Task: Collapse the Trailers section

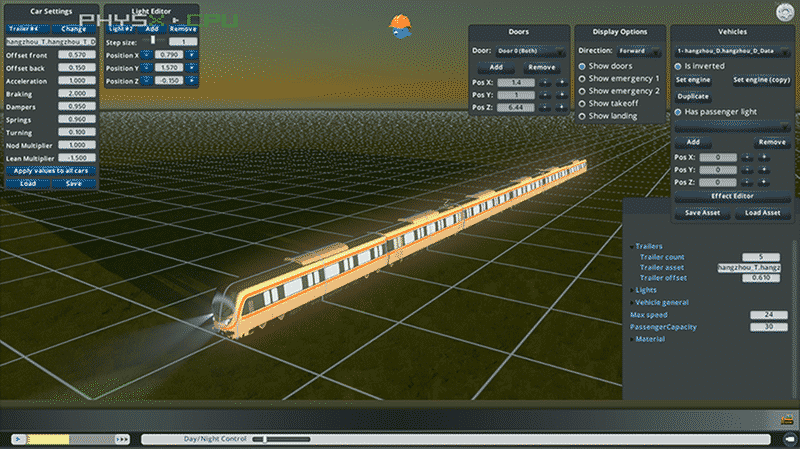Action: pos(632,245)
